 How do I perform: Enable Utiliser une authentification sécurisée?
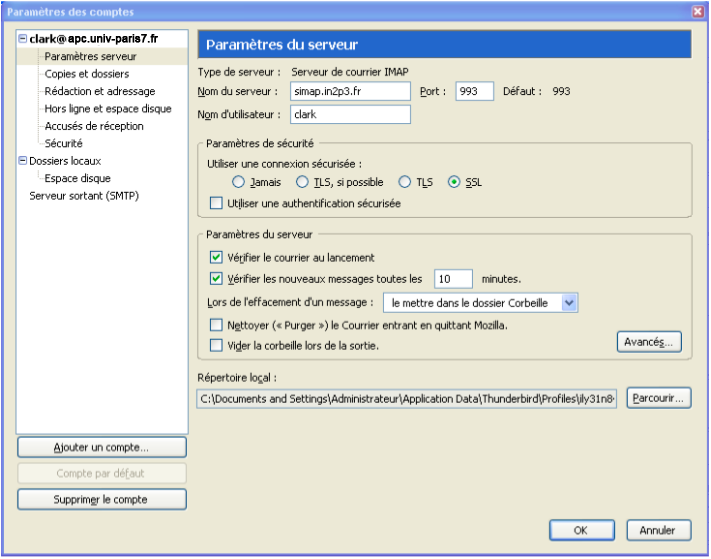pos(216,203)
